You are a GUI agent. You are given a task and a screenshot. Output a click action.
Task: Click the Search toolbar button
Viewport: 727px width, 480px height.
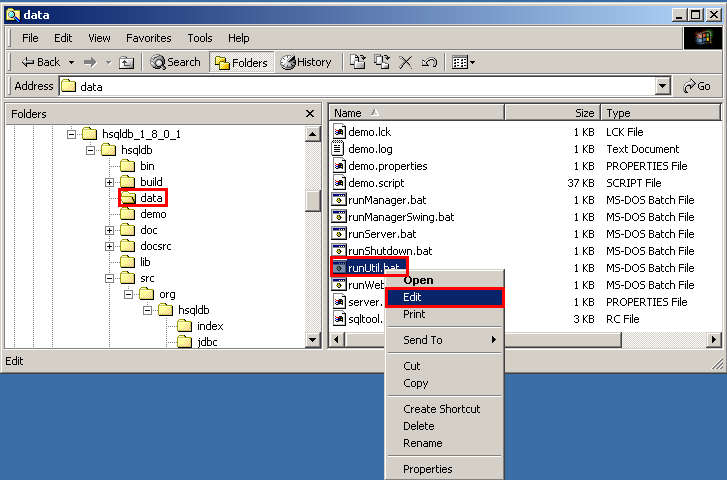pos(176,62)
